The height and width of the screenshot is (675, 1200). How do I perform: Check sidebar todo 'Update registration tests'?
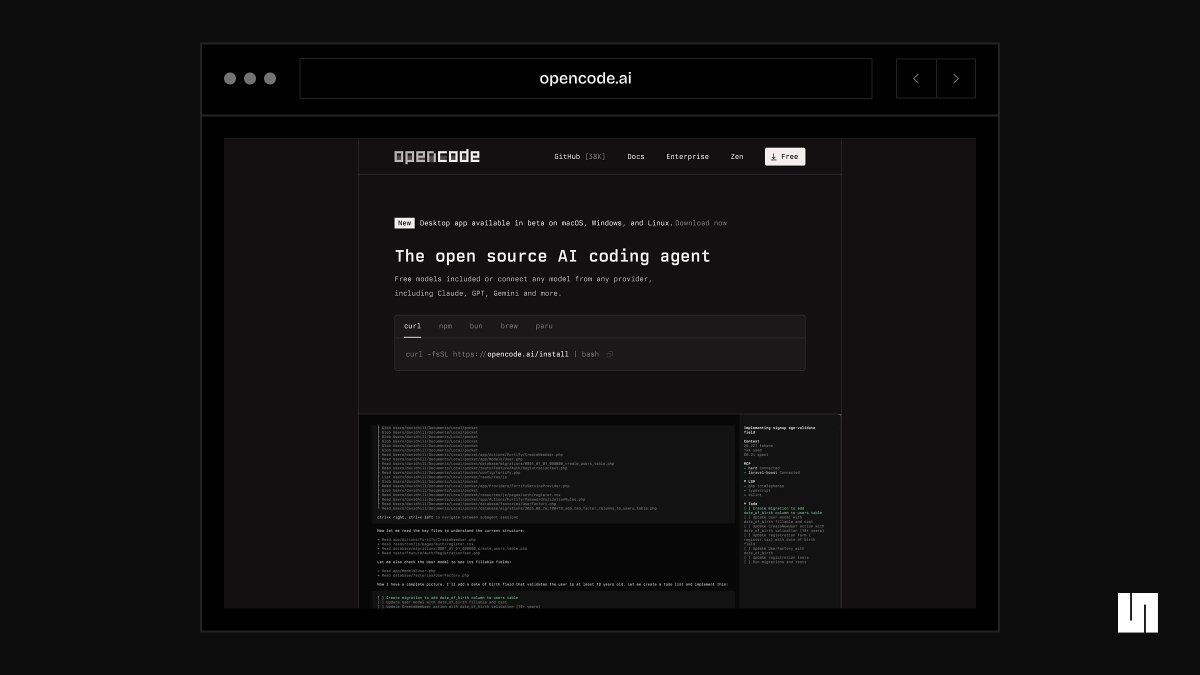point(747,556)
